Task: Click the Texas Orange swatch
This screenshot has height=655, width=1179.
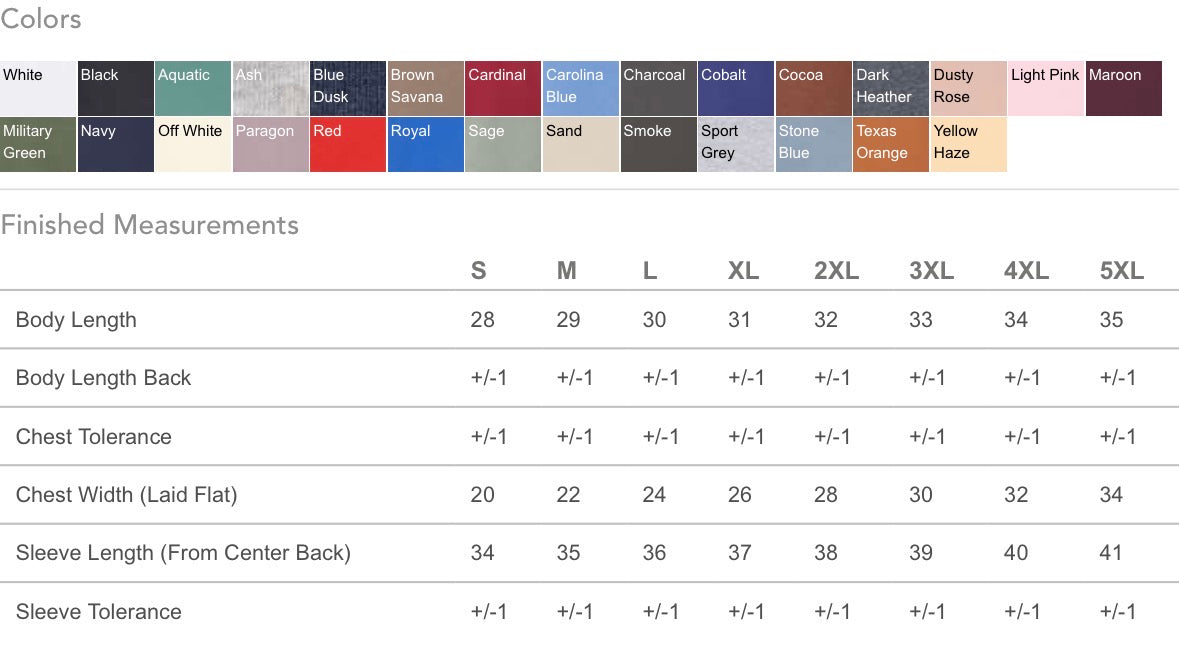Action: [891, 144]
